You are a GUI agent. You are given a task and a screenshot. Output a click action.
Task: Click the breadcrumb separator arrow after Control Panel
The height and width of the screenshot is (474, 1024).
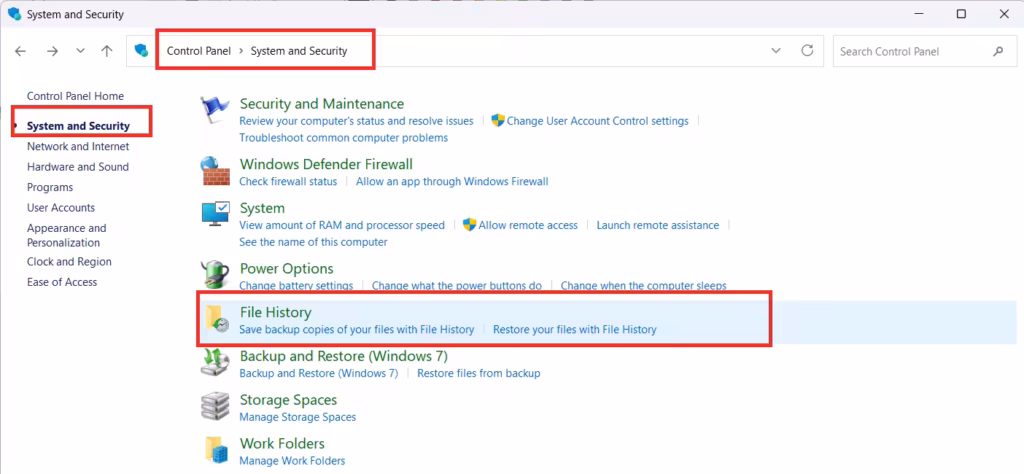pos(241,51)
